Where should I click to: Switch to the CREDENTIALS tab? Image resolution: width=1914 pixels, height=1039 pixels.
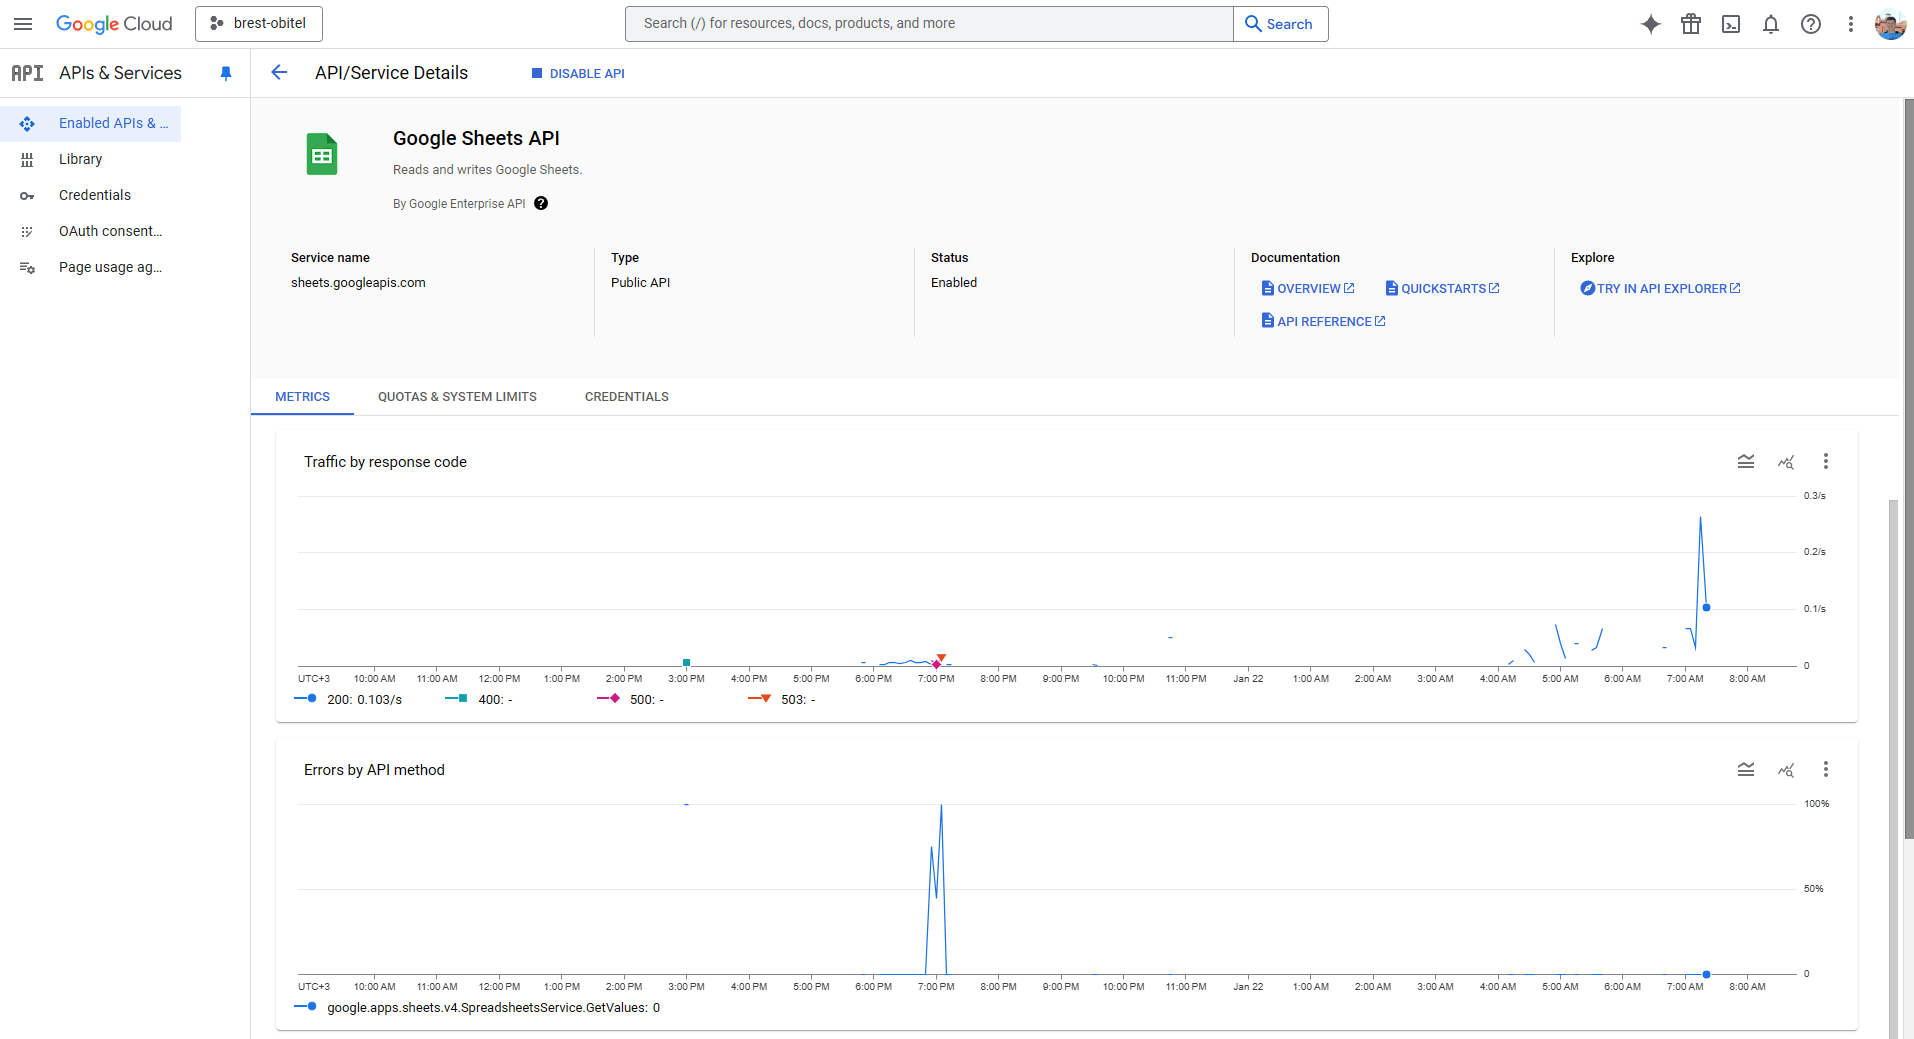627,397
